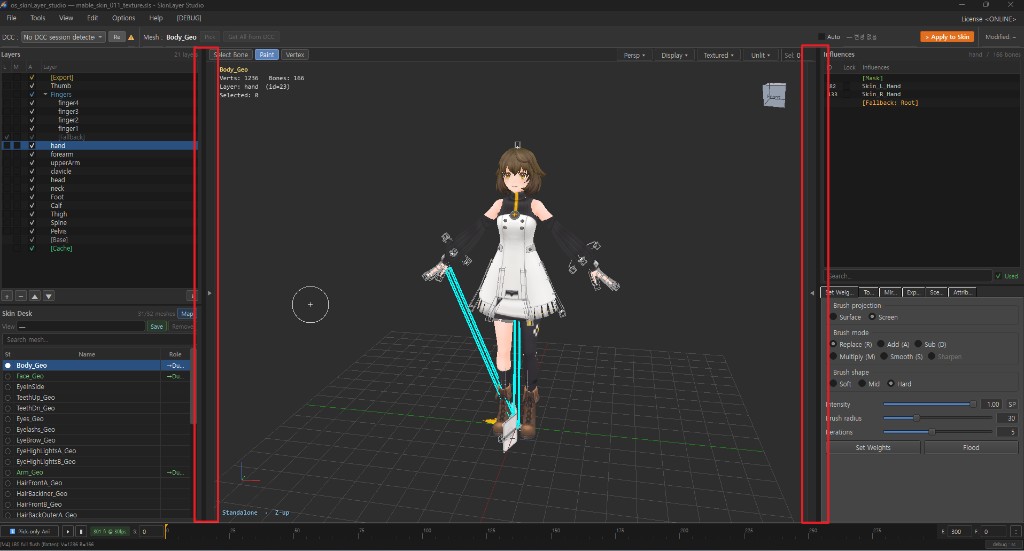Image resolution: width=1024 pixels, height=551 pixels.
Task: Click the Vertex mode button
Action: (x=295, y=55)
